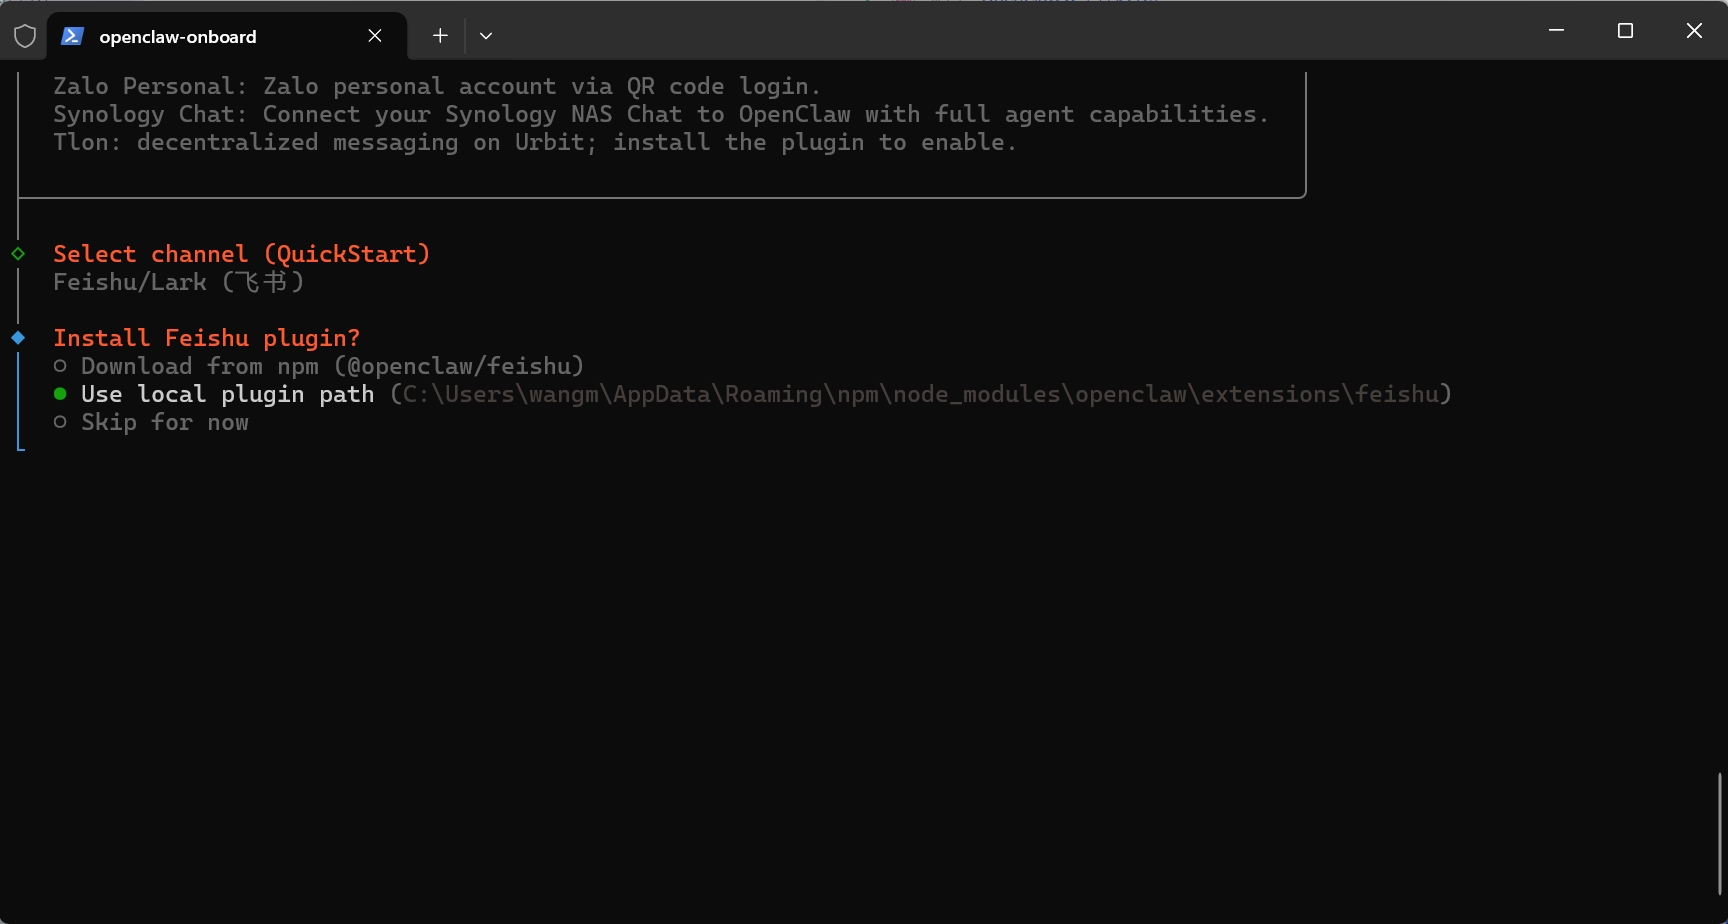Close the openclaw-onboard tab
1728x924 pixels.
click(x=375, y=36)
